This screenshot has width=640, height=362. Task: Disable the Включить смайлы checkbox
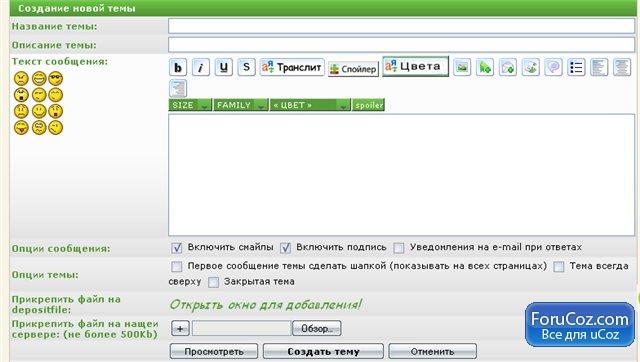(x=176, y=248)
